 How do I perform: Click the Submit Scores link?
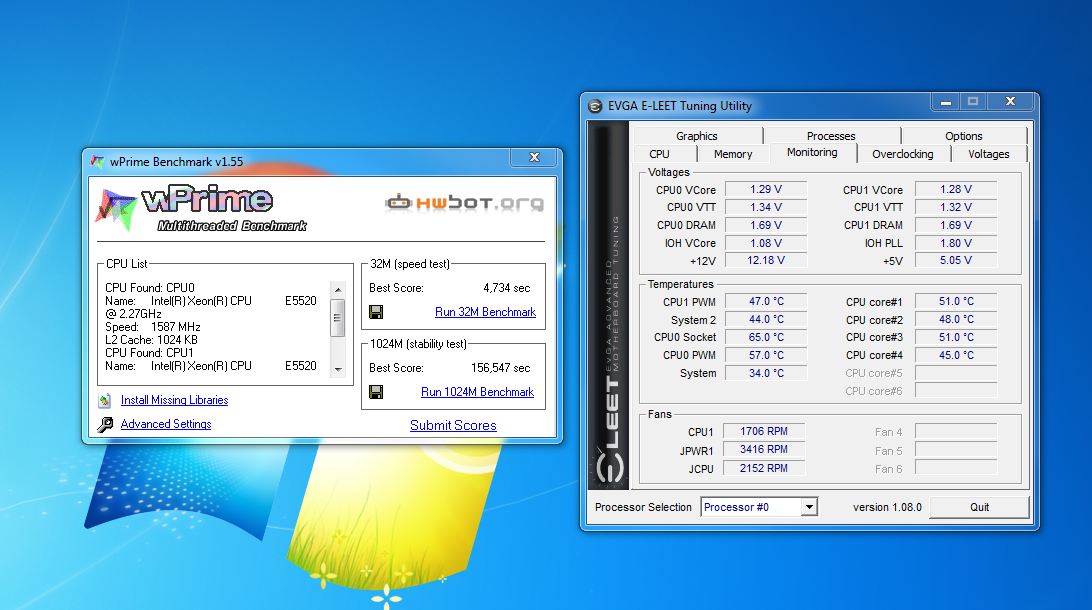coord(453,425)
